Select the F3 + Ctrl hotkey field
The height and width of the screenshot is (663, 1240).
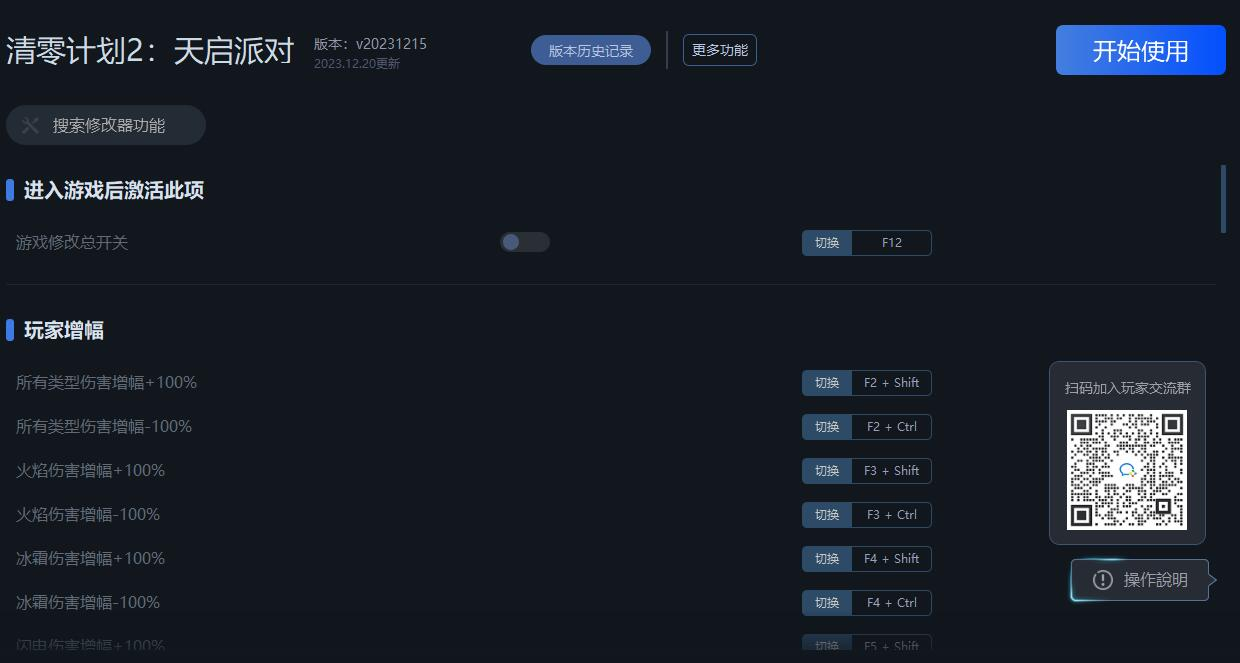tap(891, 515)
